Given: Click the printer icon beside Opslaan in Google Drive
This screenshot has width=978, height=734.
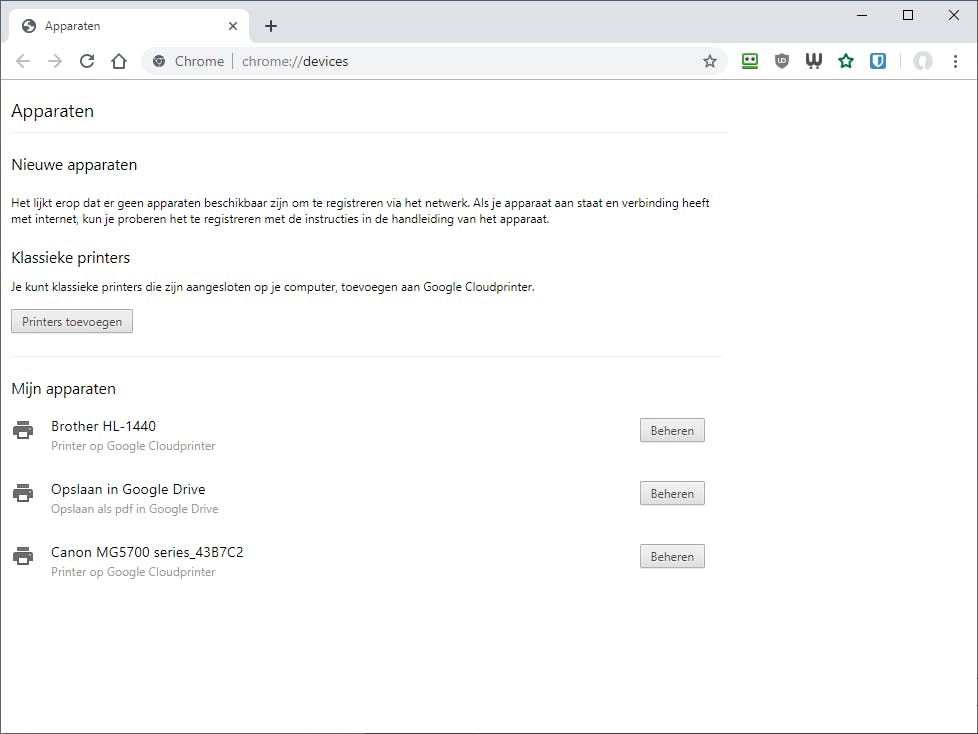Looking at the screenshot, I should tap(23, 494).
